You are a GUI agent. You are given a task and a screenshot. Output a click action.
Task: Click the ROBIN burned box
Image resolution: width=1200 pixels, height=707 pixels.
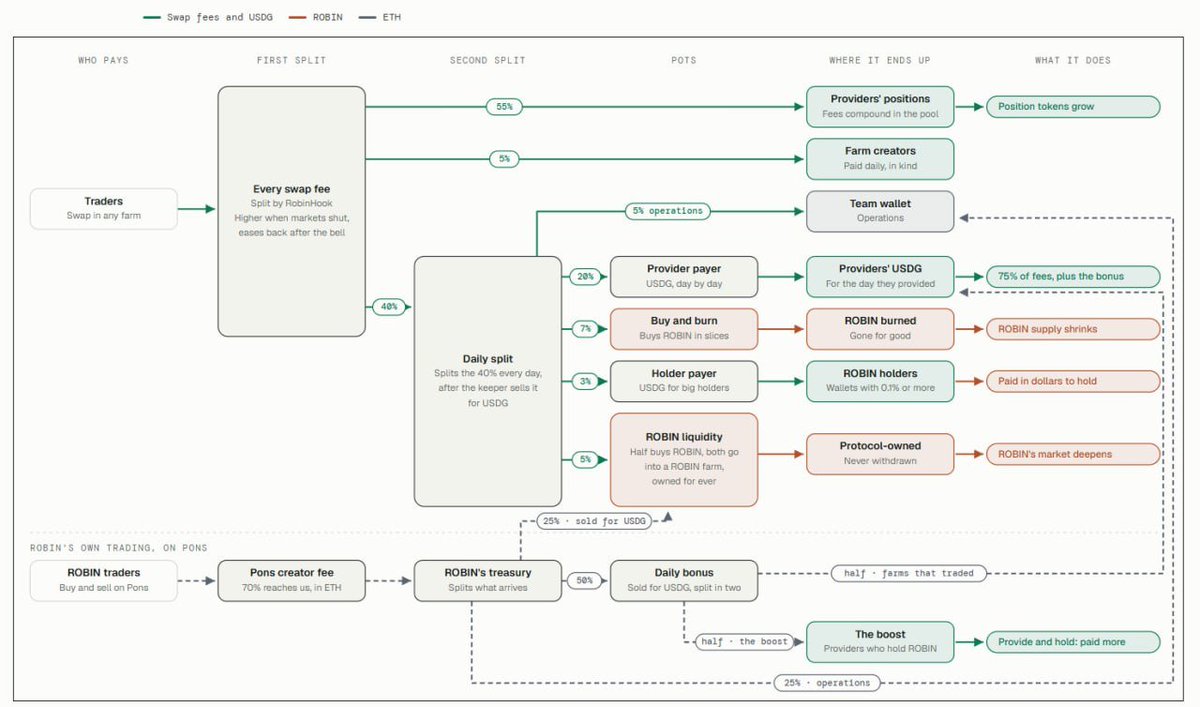(x=880, y=328)
